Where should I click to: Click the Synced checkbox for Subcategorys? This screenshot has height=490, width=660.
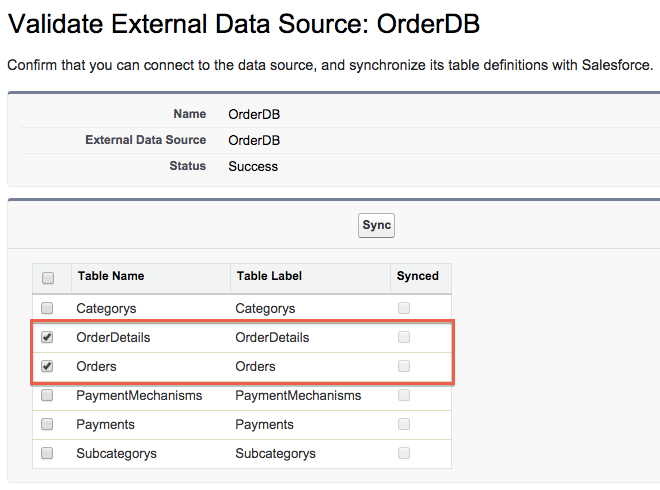pyautogui.click(x=404, y=454)
